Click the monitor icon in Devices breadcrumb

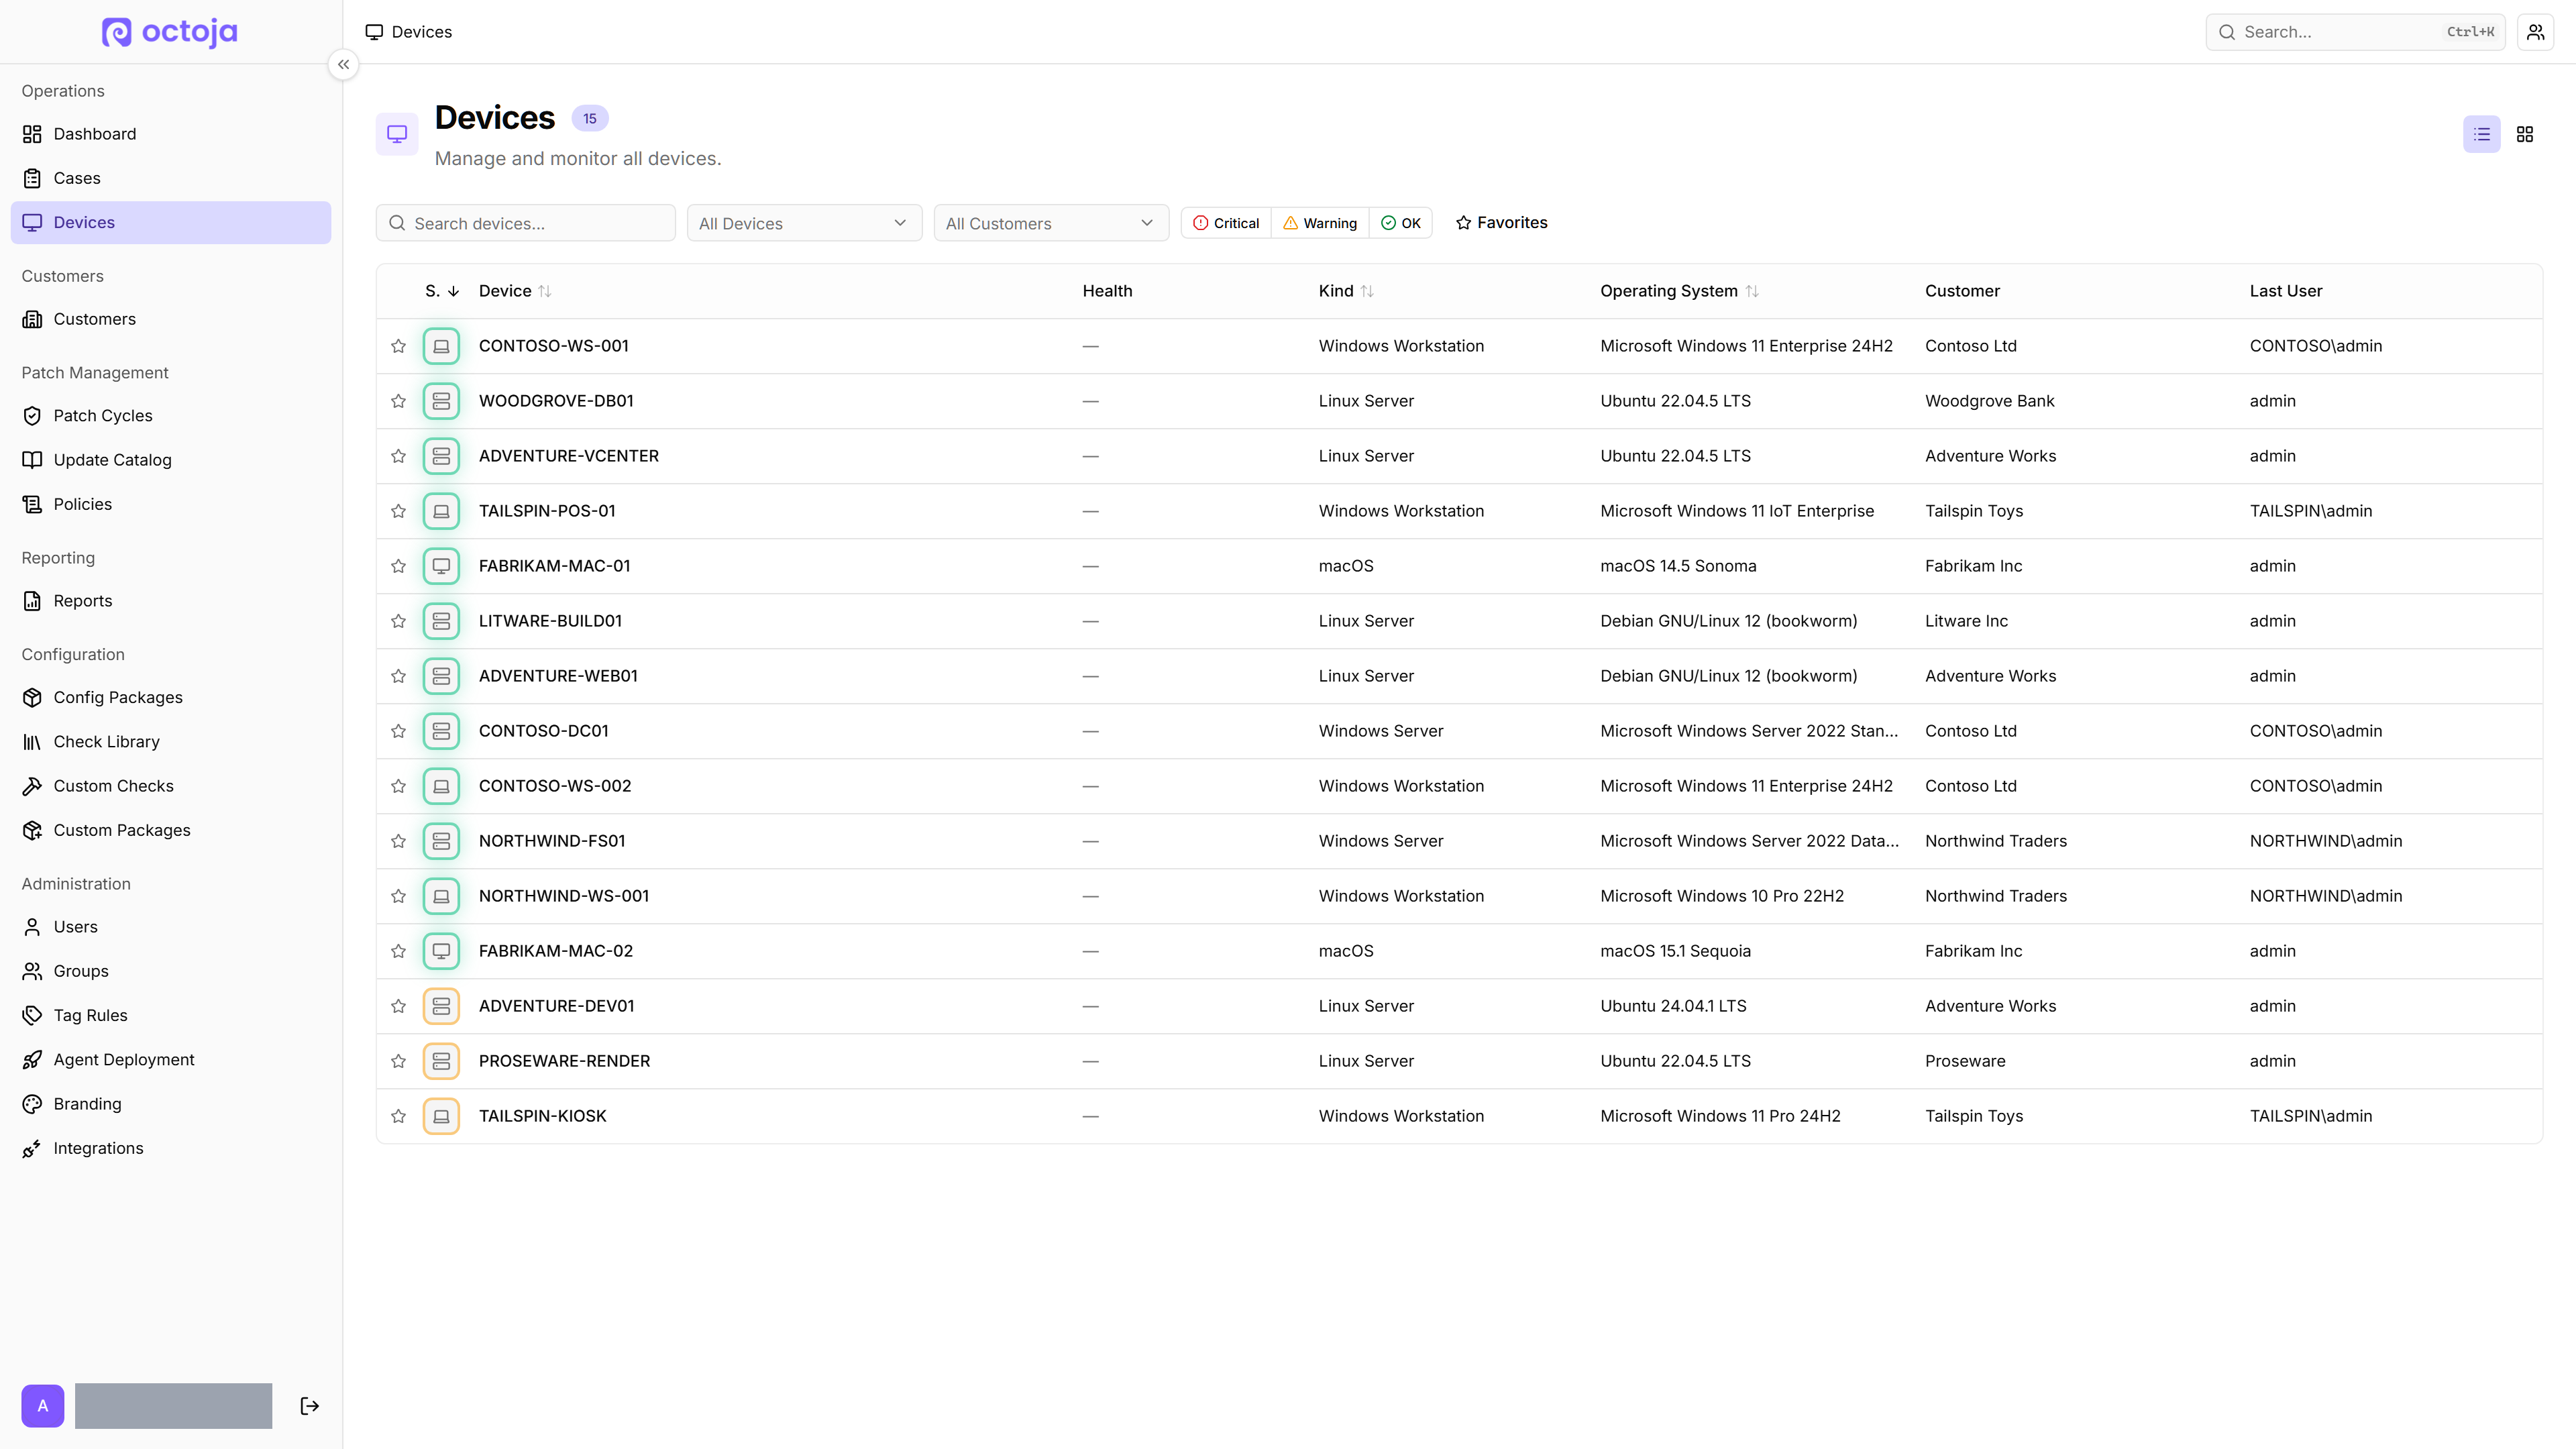tap(374, 32)
